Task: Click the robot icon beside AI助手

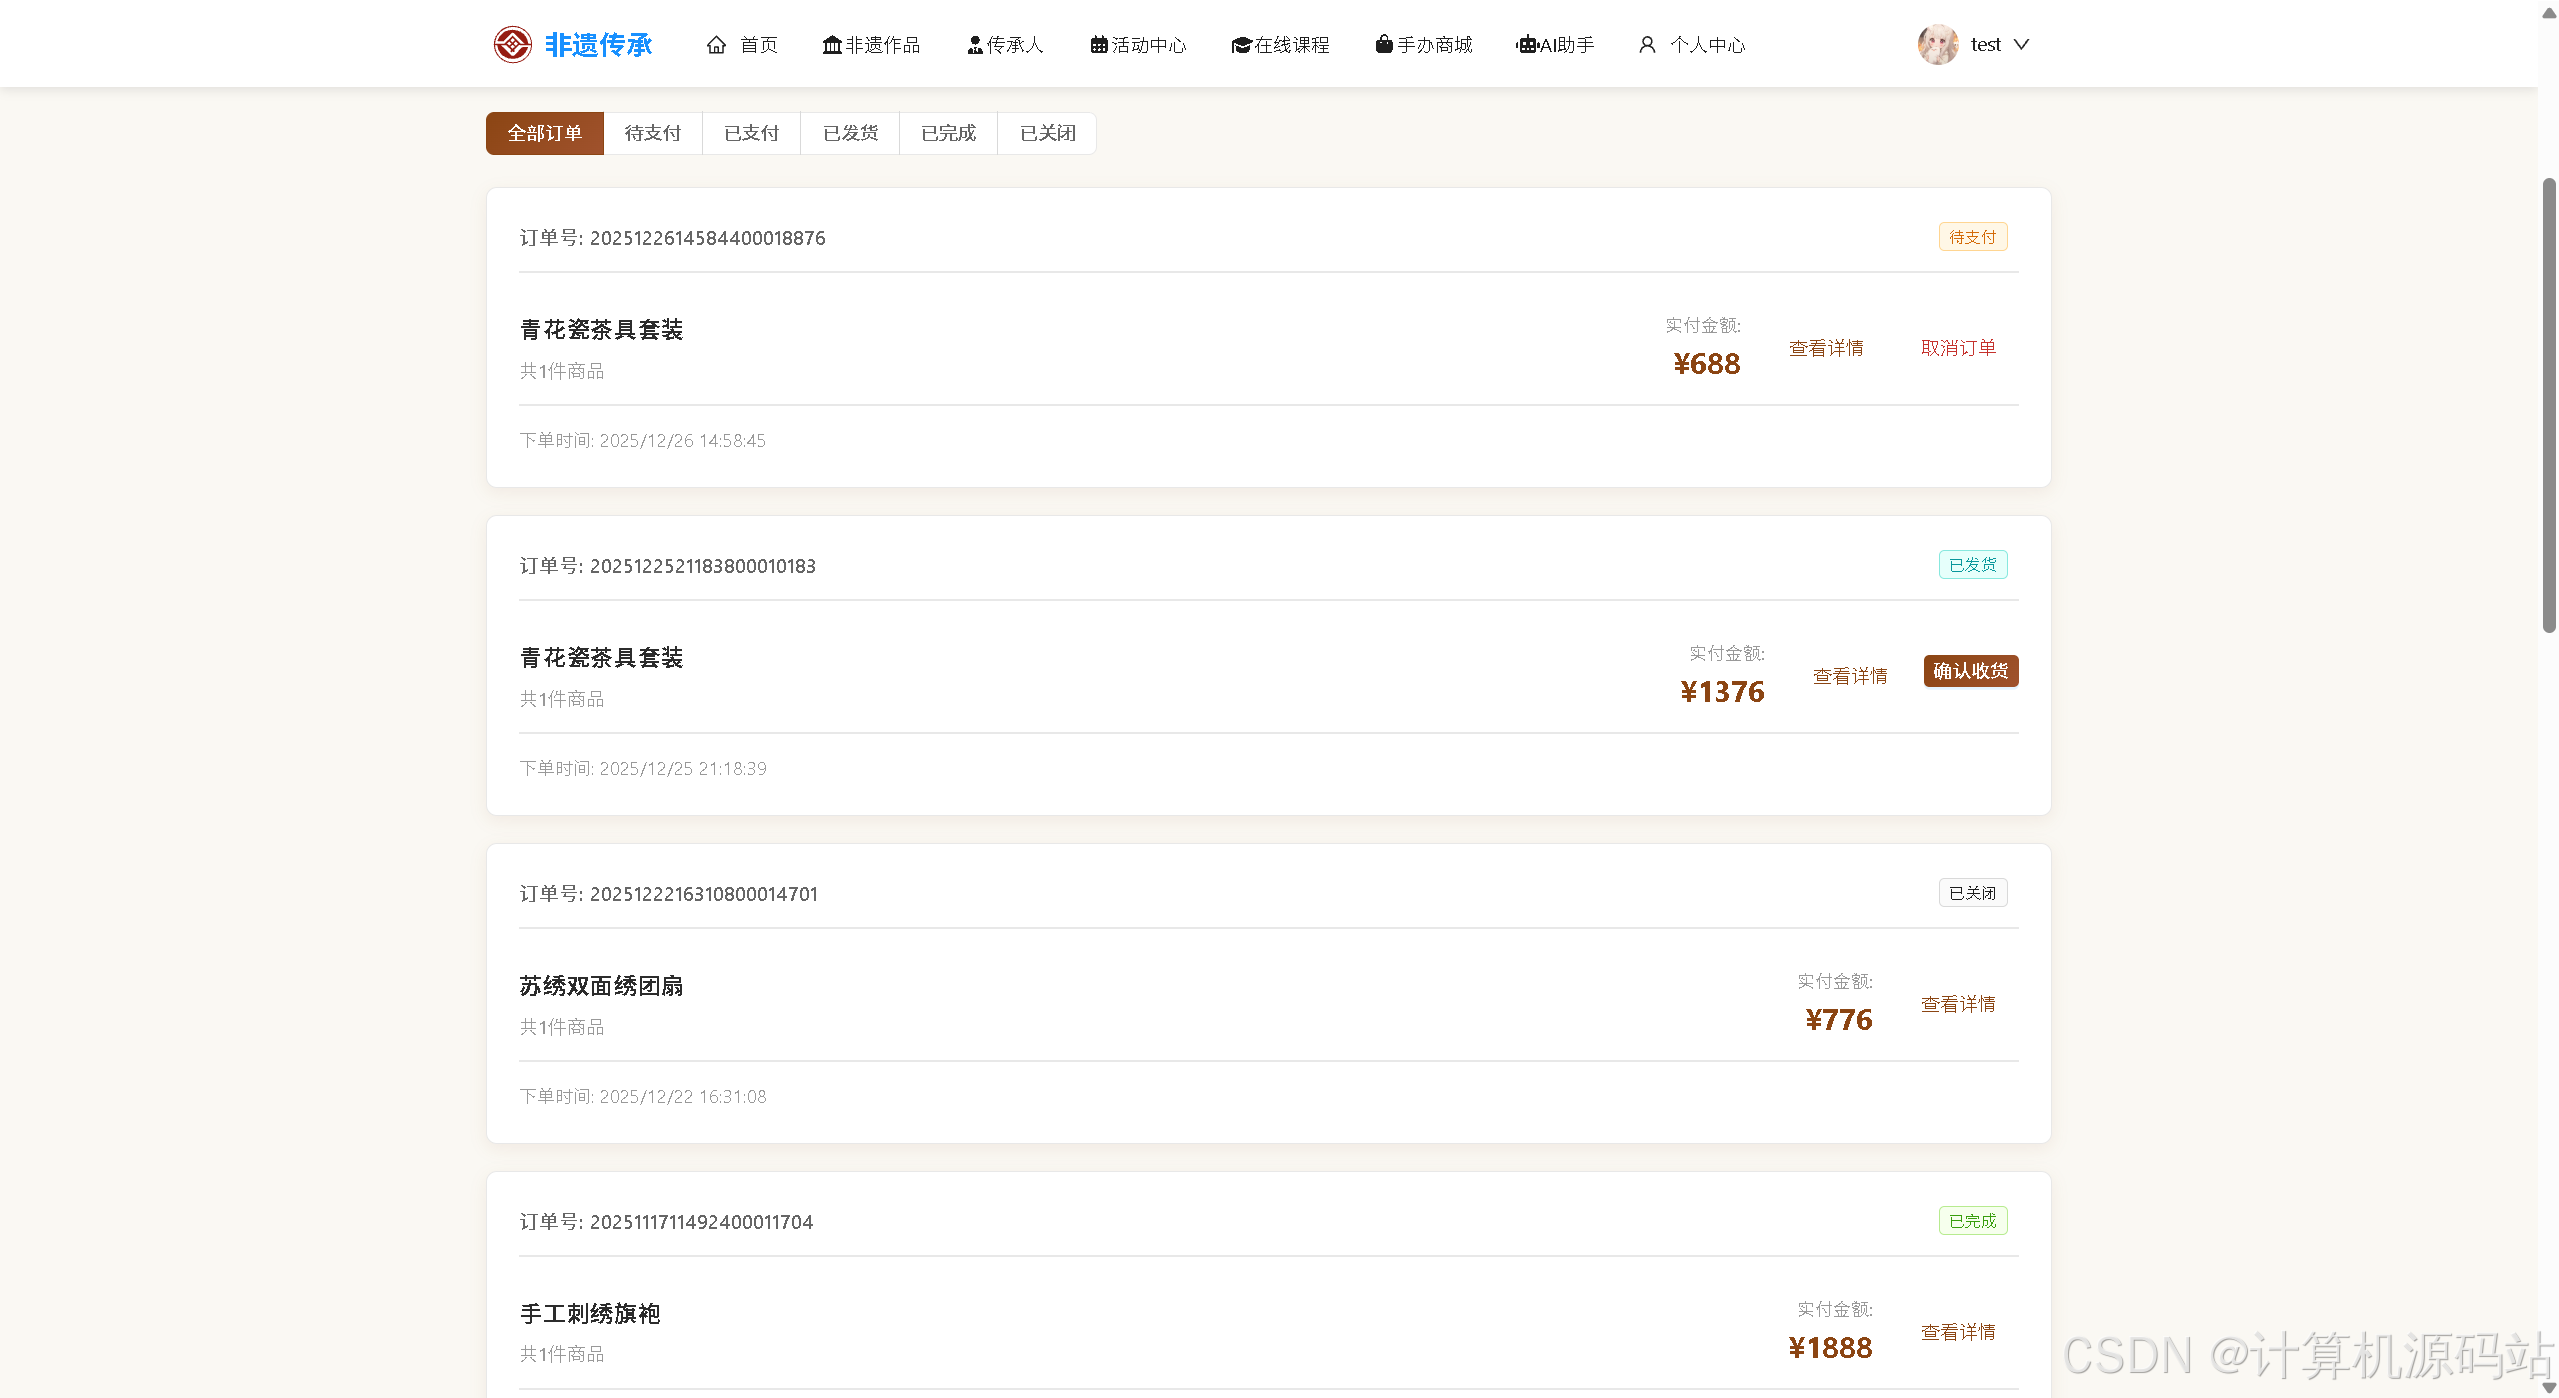Action: click(1526, 45)
